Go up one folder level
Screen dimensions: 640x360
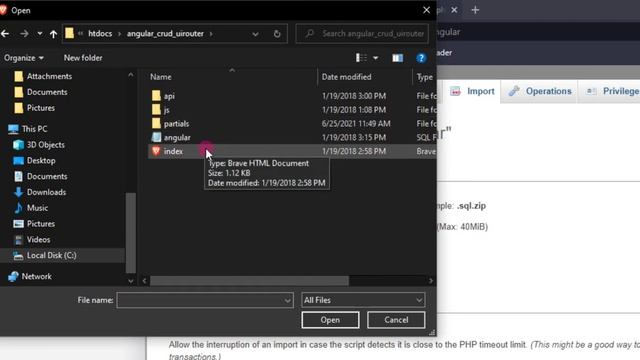coord(53,34)
